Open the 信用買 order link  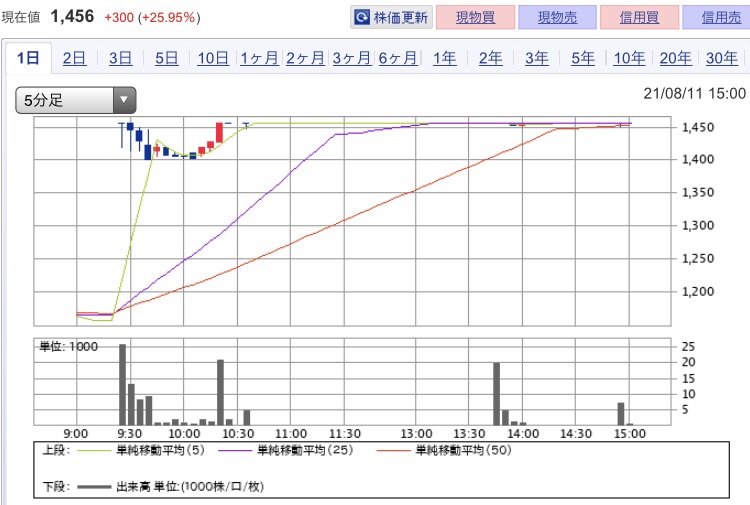(639, 18)
